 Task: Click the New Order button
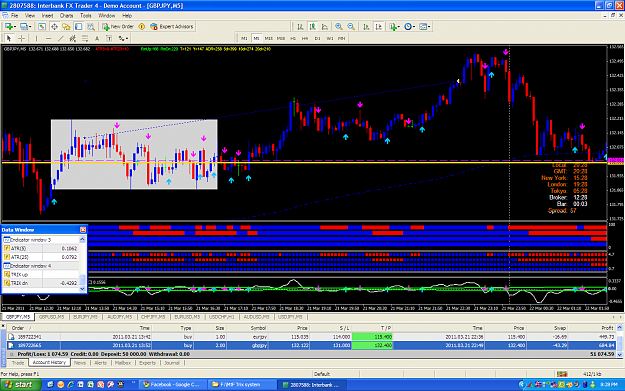[118, 26]
